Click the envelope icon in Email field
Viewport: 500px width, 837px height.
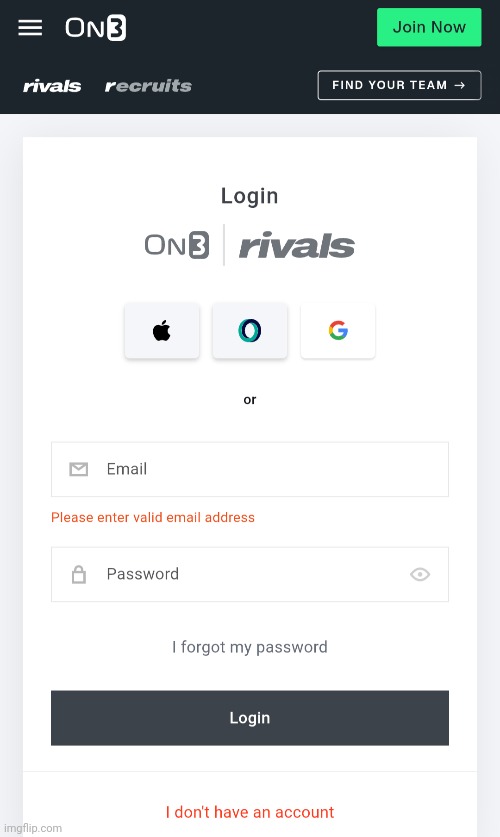point(78,469)
